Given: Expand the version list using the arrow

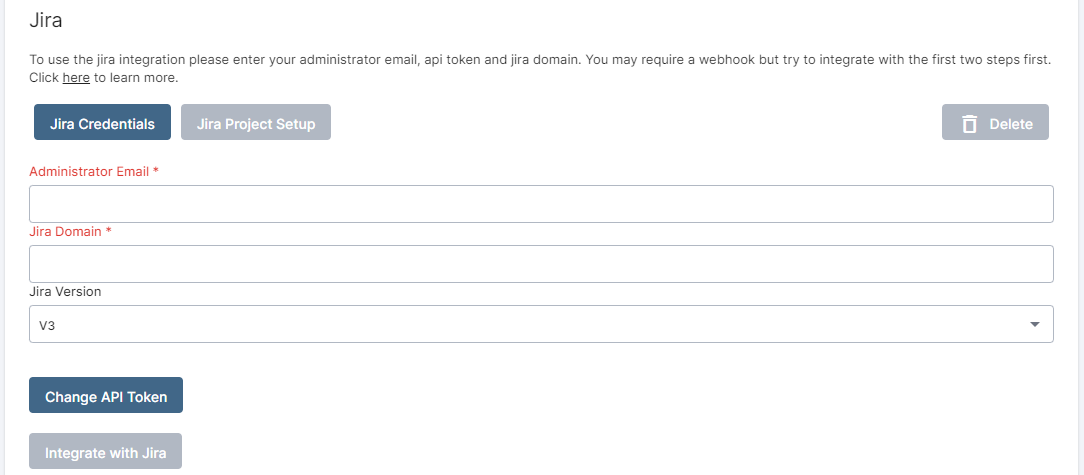Looking at the screenshot, I should tap(1035, 324).
